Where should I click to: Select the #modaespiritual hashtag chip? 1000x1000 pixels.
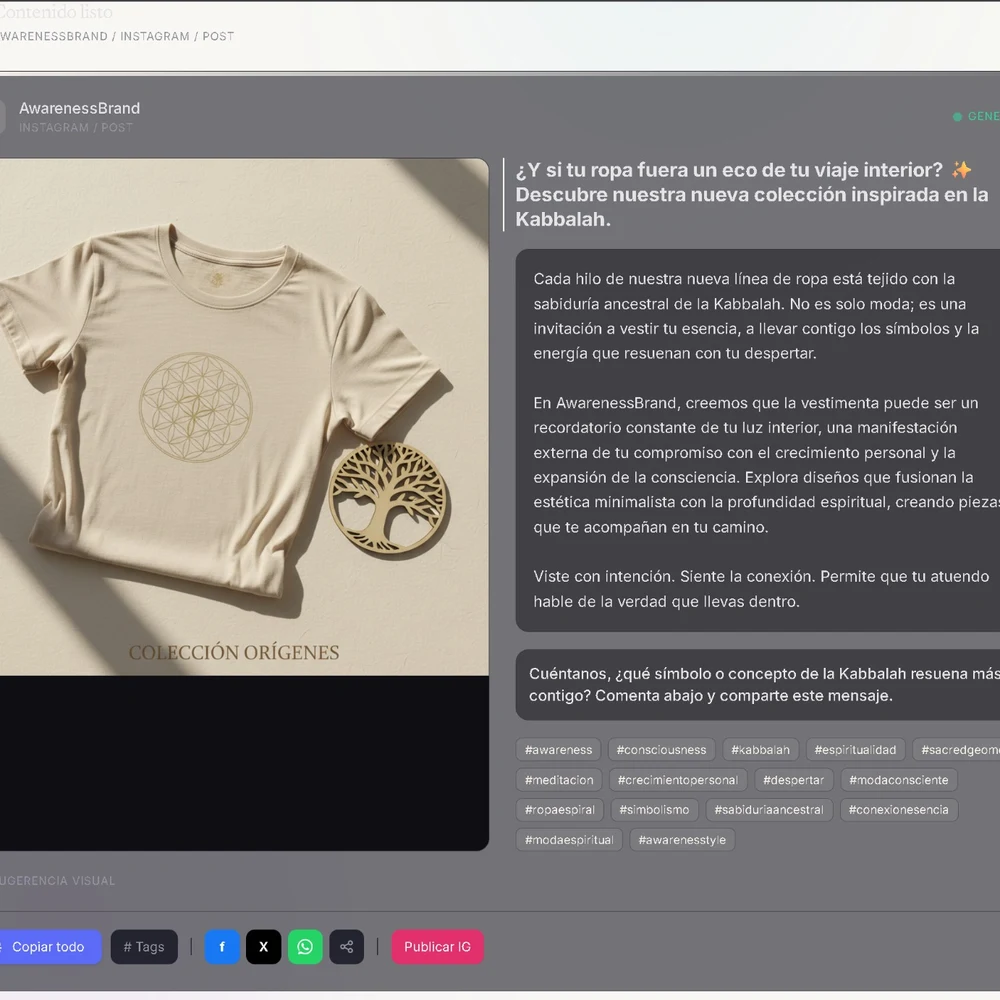click(x=570, y=840)
